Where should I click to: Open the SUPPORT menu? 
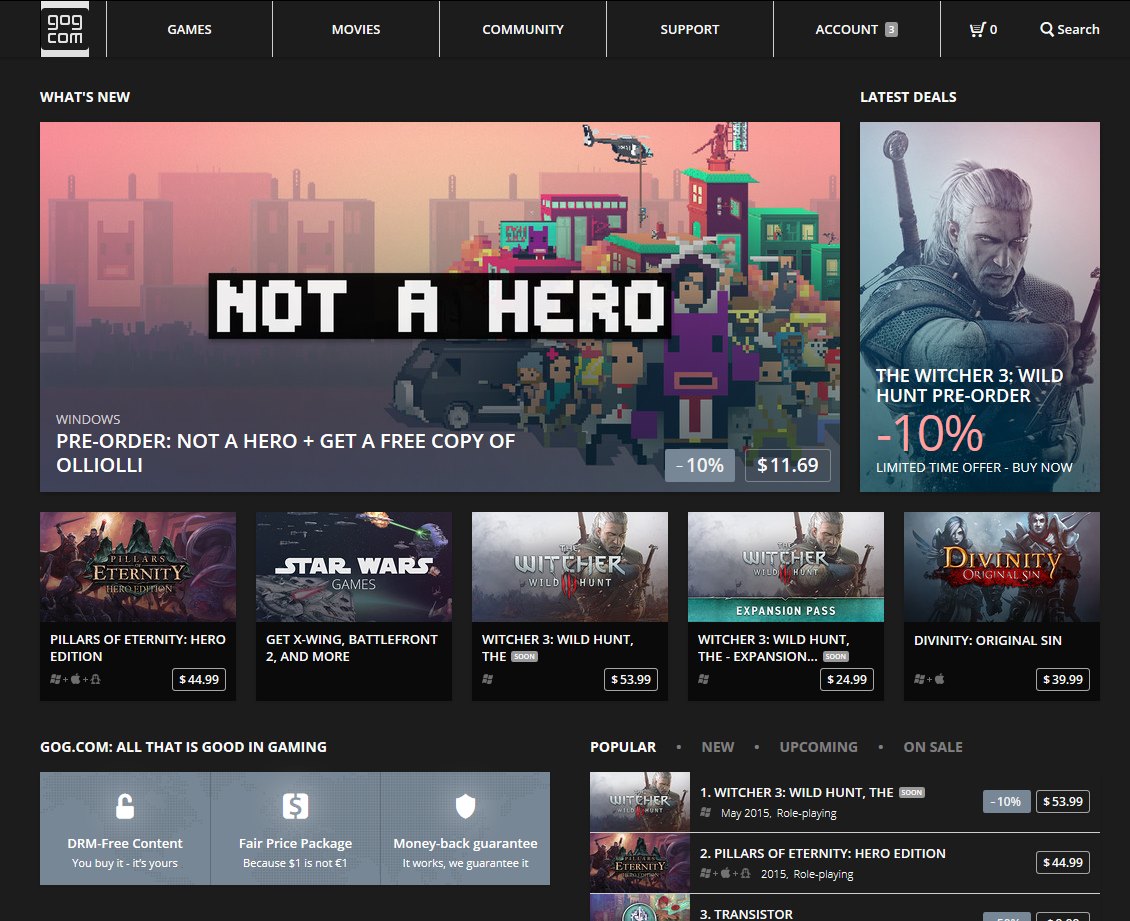(x=690, y=30)
